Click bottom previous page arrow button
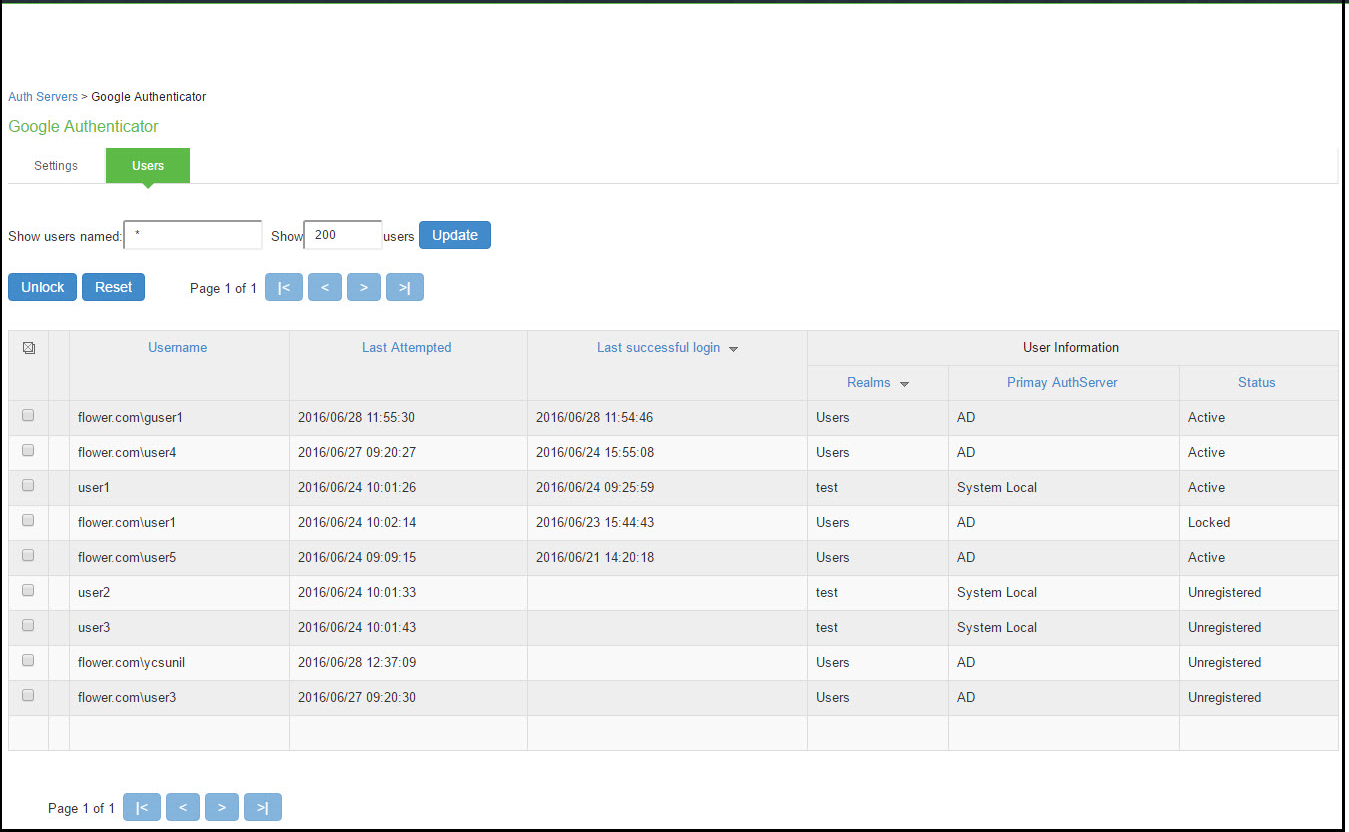1349x832 pixels. point(182,807)
